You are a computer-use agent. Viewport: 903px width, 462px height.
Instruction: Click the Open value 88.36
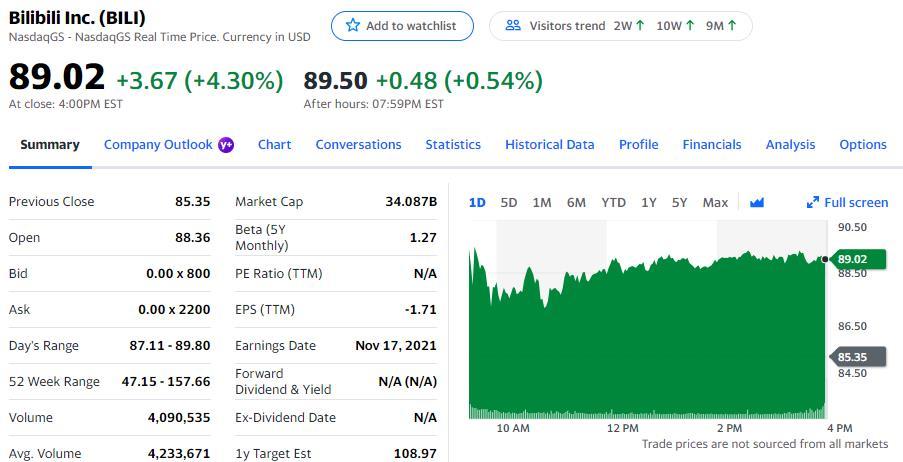(192, 237)
